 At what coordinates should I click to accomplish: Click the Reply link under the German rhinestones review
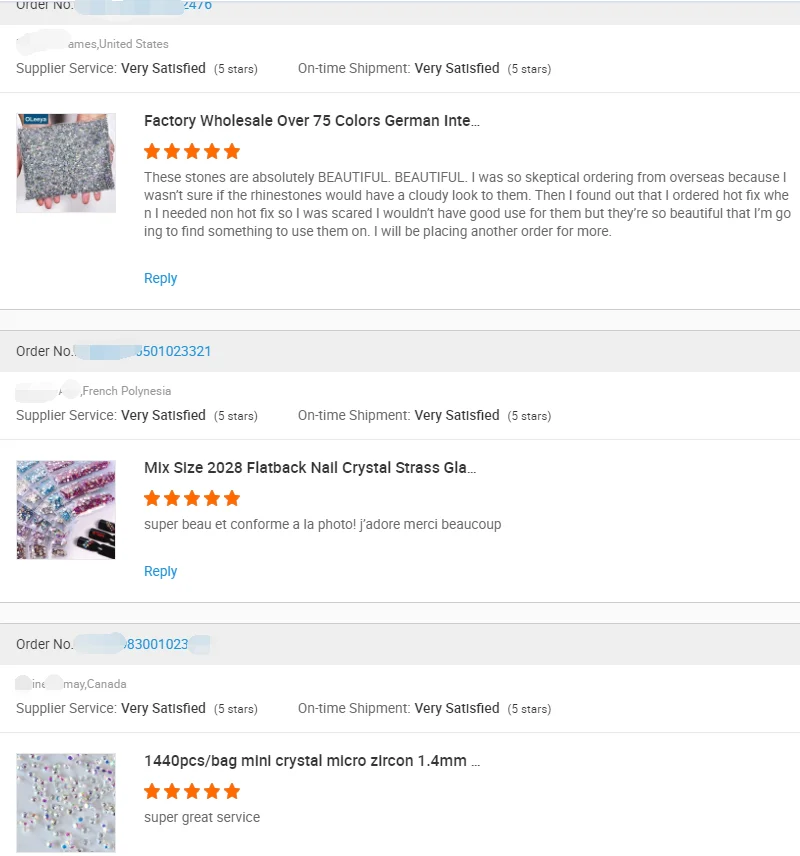160,278
